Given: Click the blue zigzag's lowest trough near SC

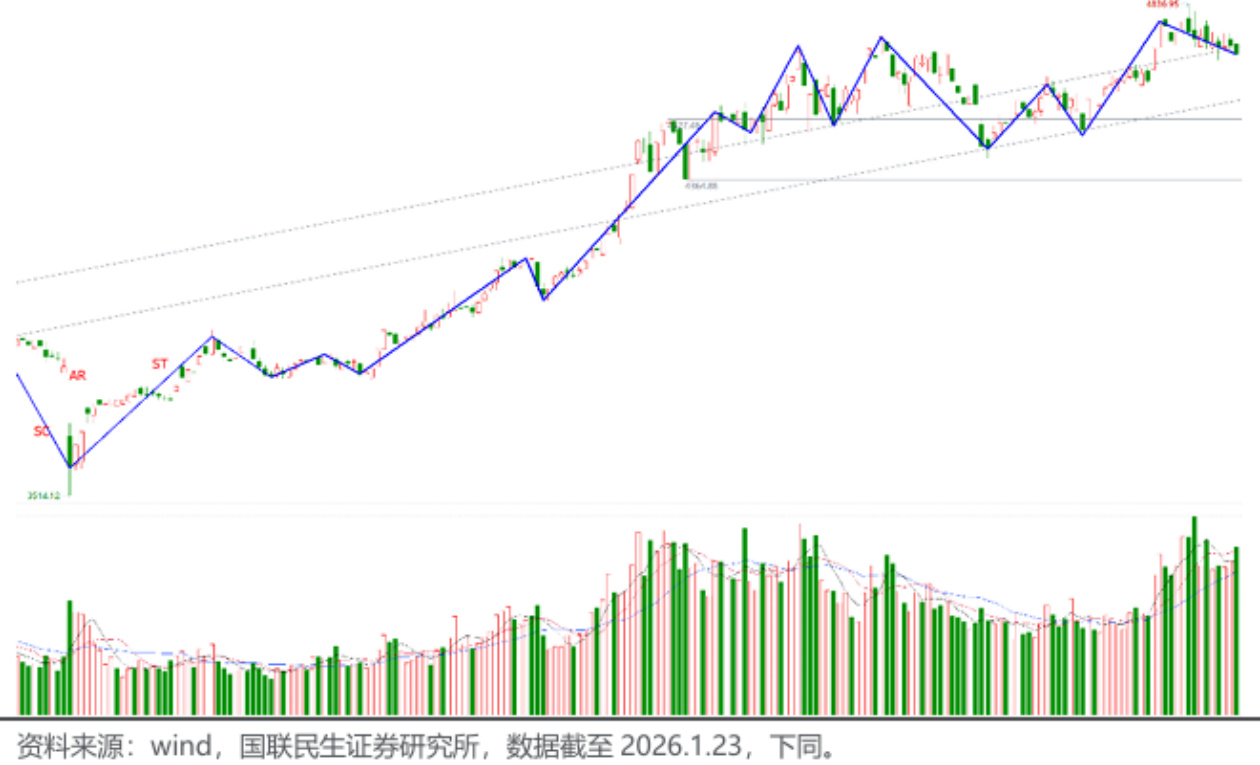Looking at the screenshot, I should click(69, 466).
